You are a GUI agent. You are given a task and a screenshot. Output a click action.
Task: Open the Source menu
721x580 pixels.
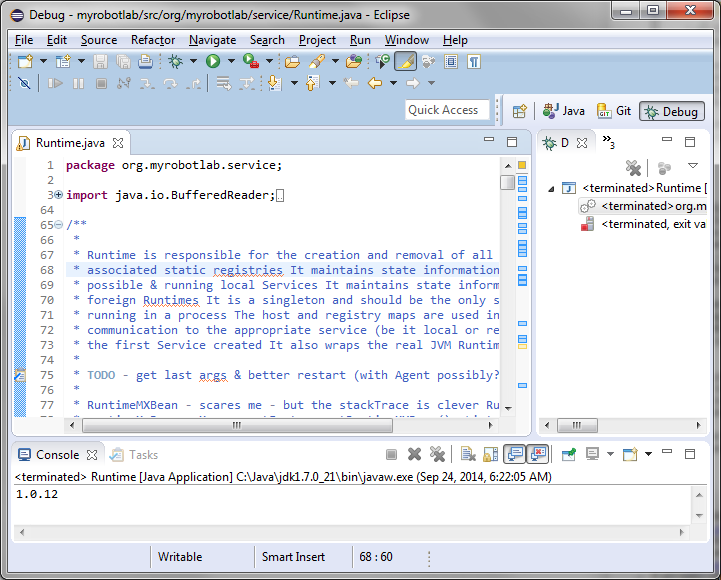(99, 40)
